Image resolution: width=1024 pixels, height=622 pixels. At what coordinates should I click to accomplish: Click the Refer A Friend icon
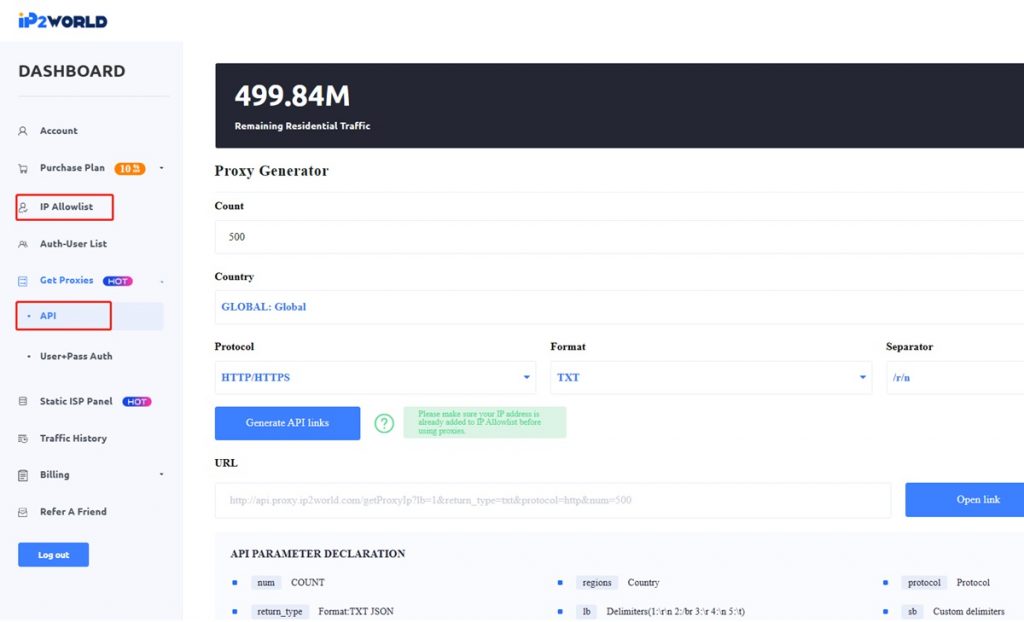[23, 512]
